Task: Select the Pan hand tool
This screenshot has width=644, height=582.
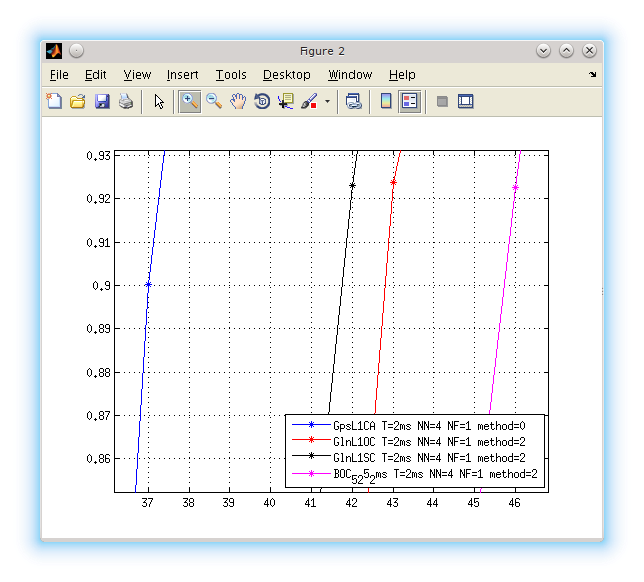Action: tap(238, 101)
